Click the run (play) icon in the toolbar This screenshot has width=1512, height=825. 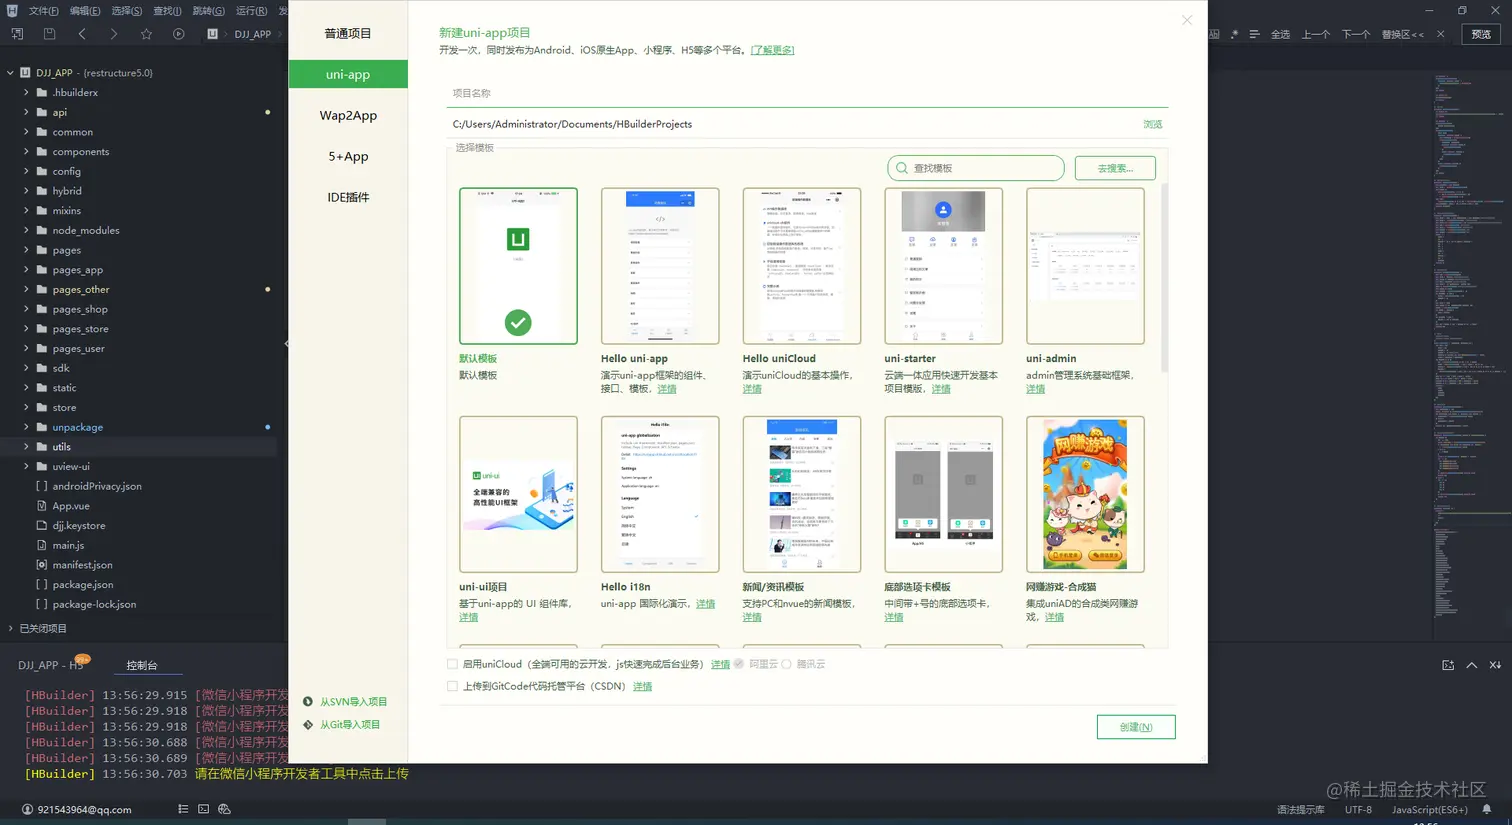(x=180, y=33)
